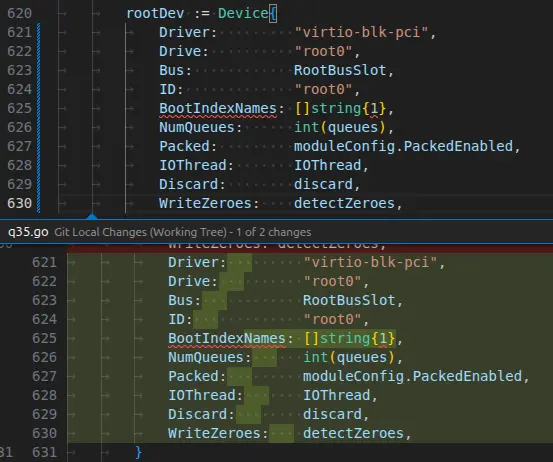This screenshot has height=462, width=553.
Task: Click the blue change marker beside upper line 623
Action: coord(38,70)
